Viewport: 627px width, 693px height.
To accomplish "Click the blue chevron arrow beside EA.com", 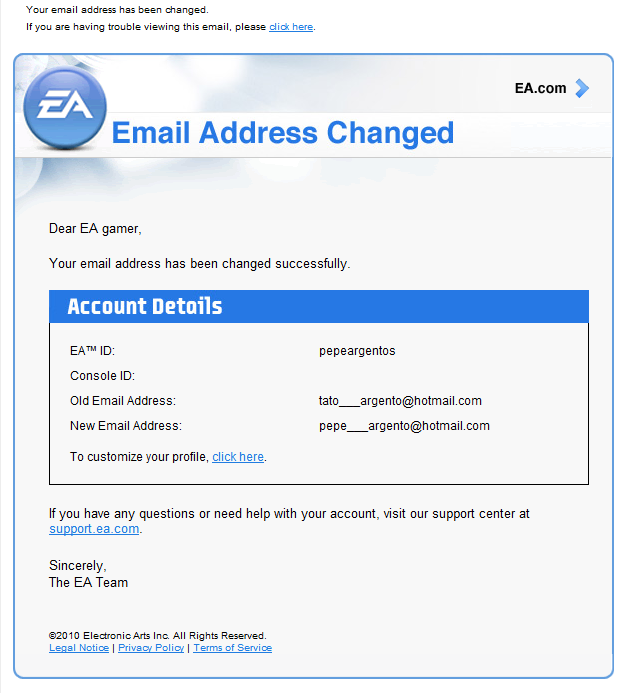I will pyautogui.click(x=582, y=88).
